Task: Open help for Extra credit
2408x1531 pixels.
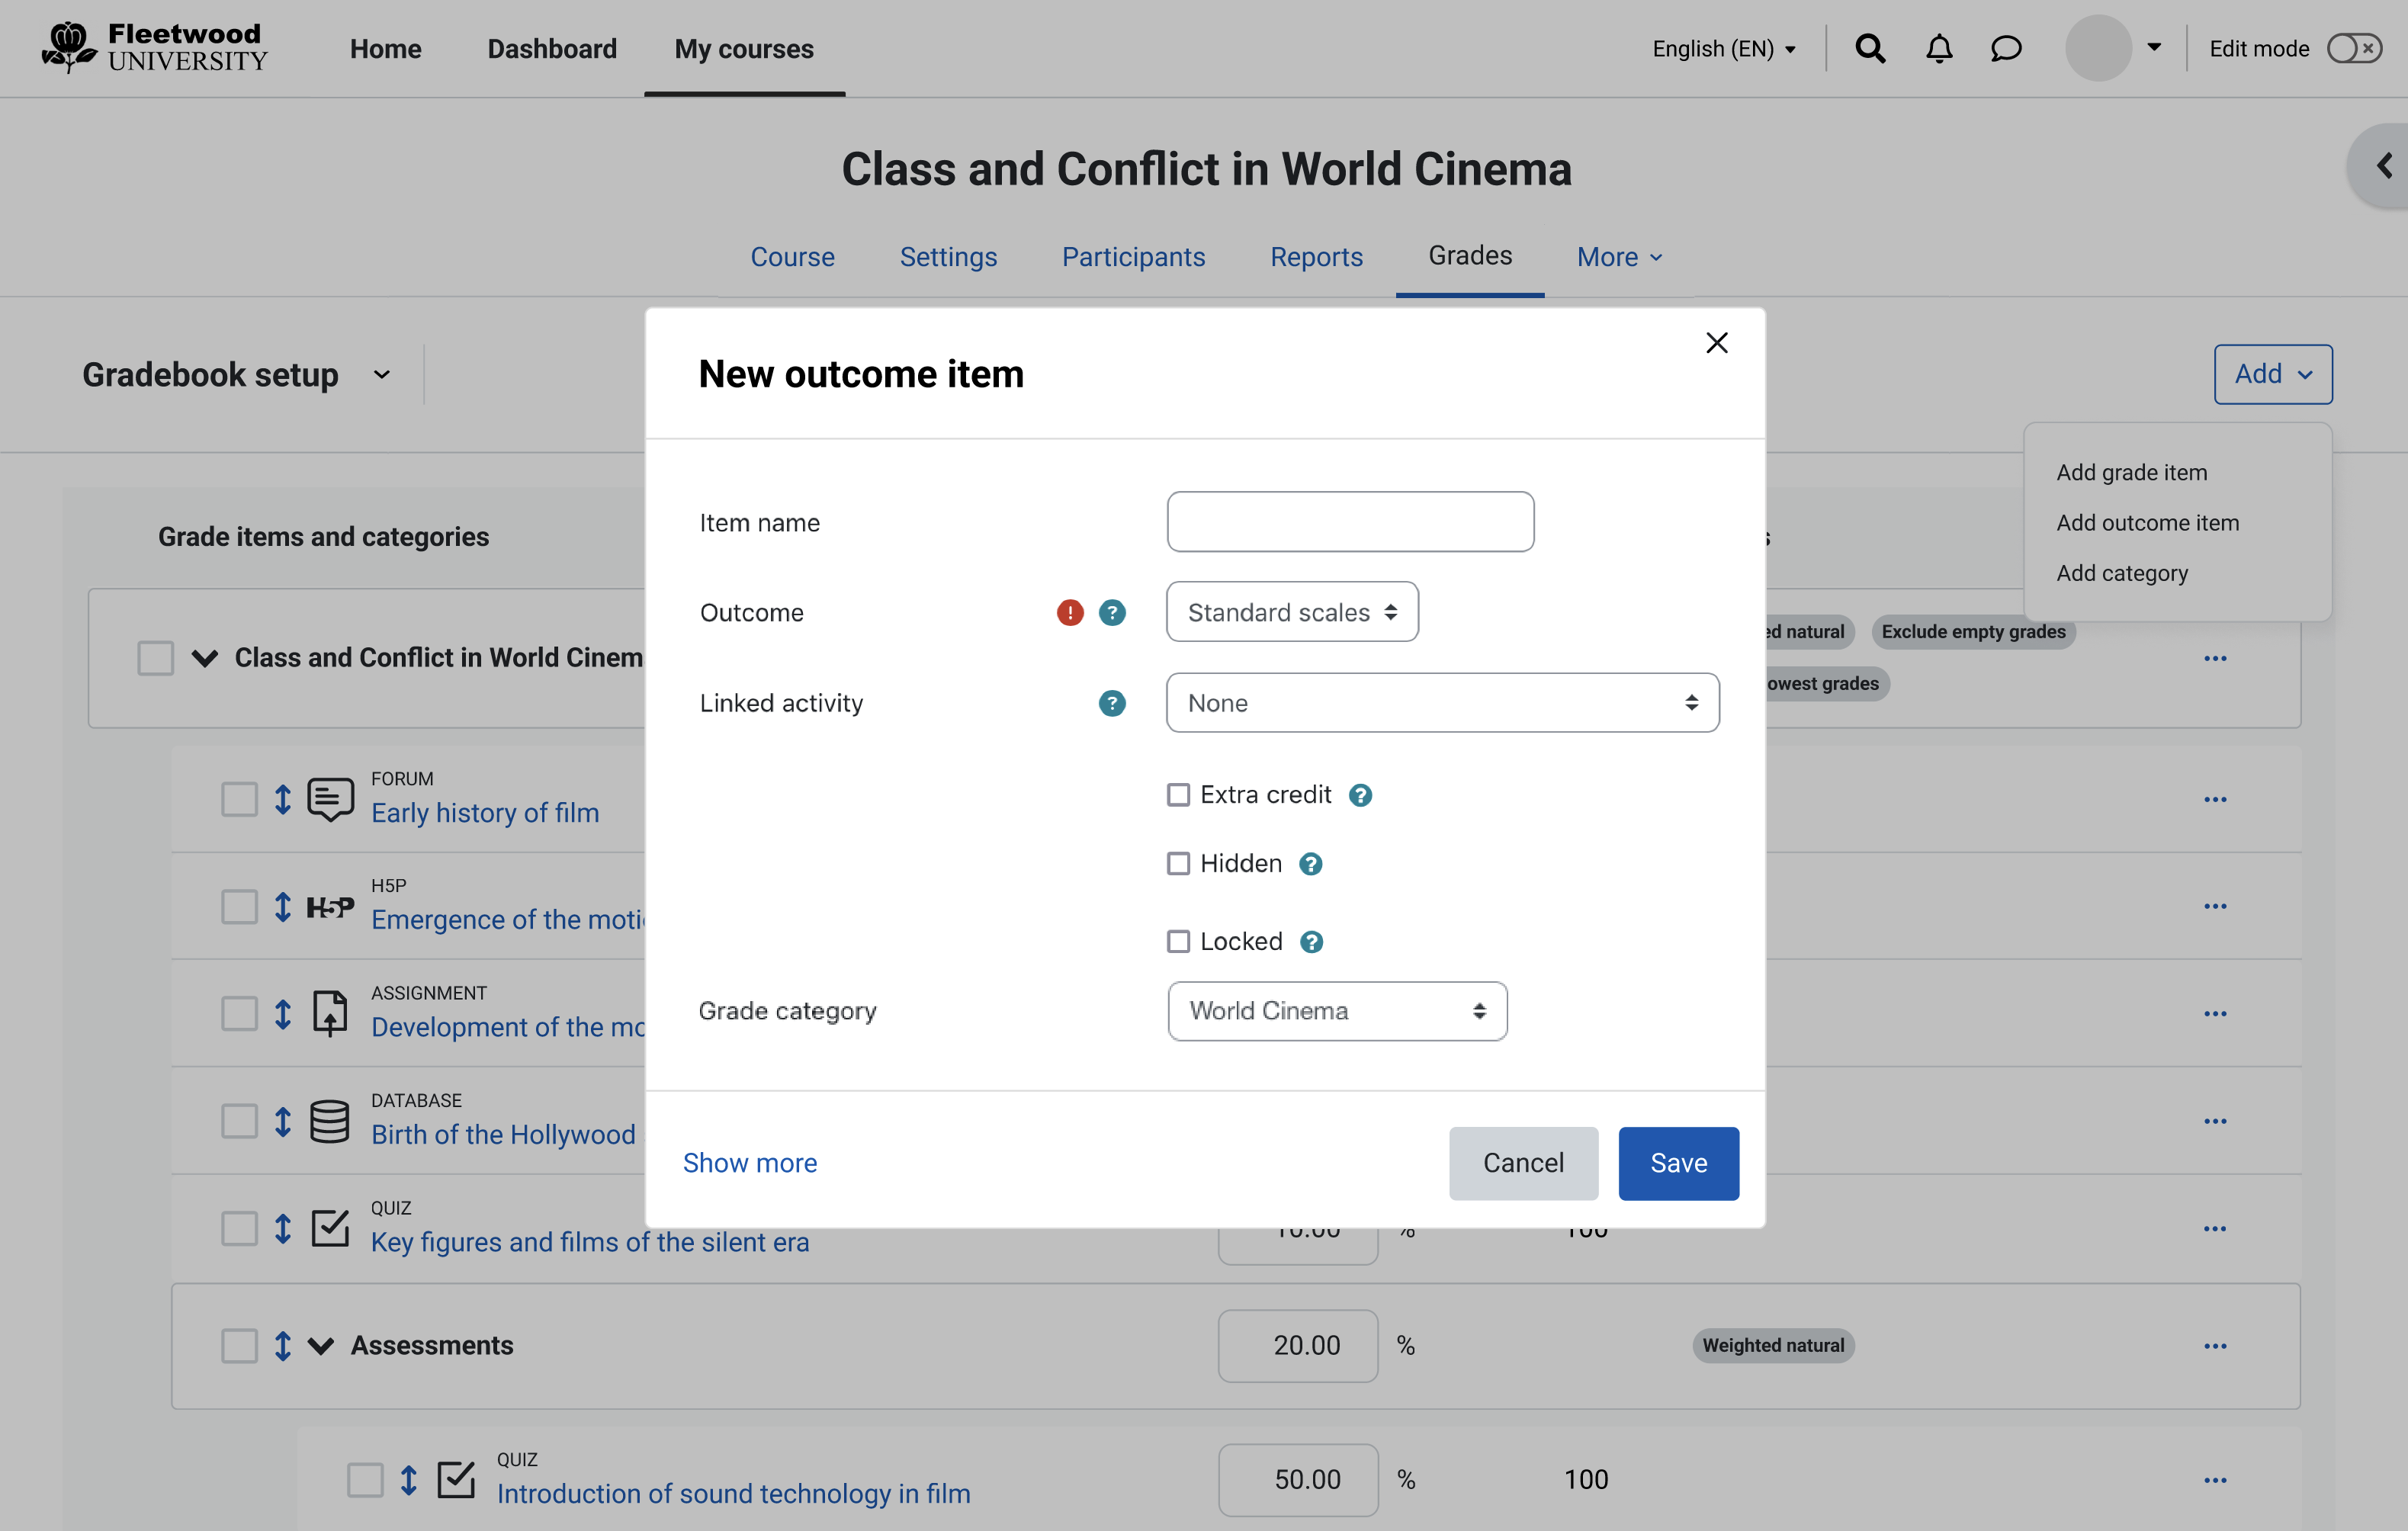Action: [x=1360, y=795]
